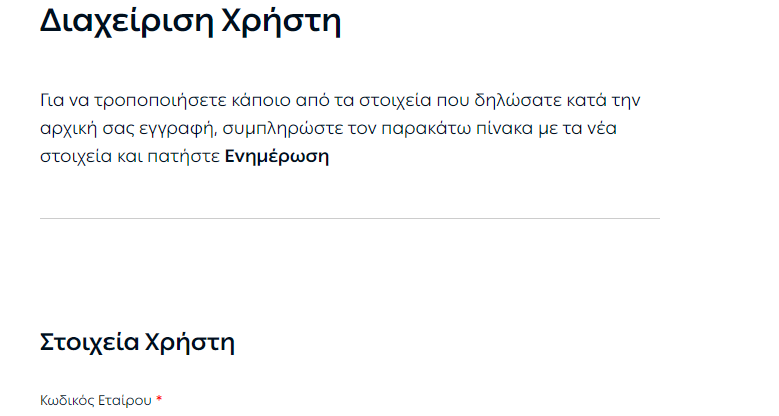Click the word Κωδικός in the label

67,400
